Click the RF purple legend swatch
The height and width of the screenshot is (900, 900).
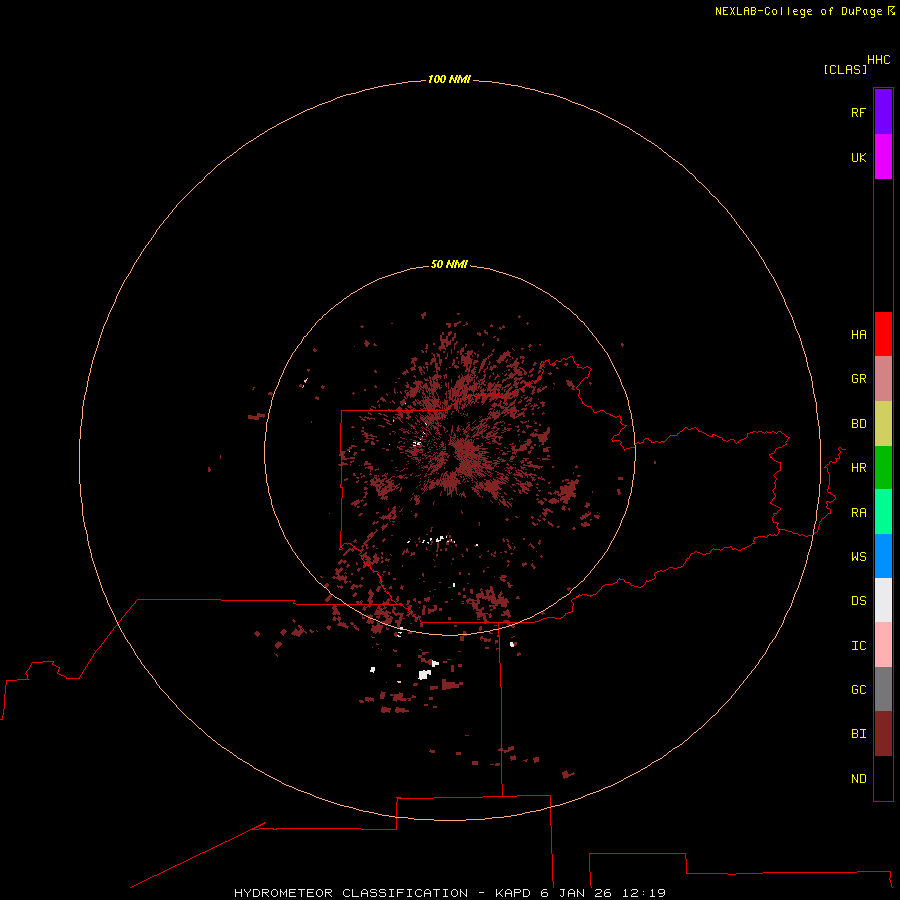[x=883, y=112]
